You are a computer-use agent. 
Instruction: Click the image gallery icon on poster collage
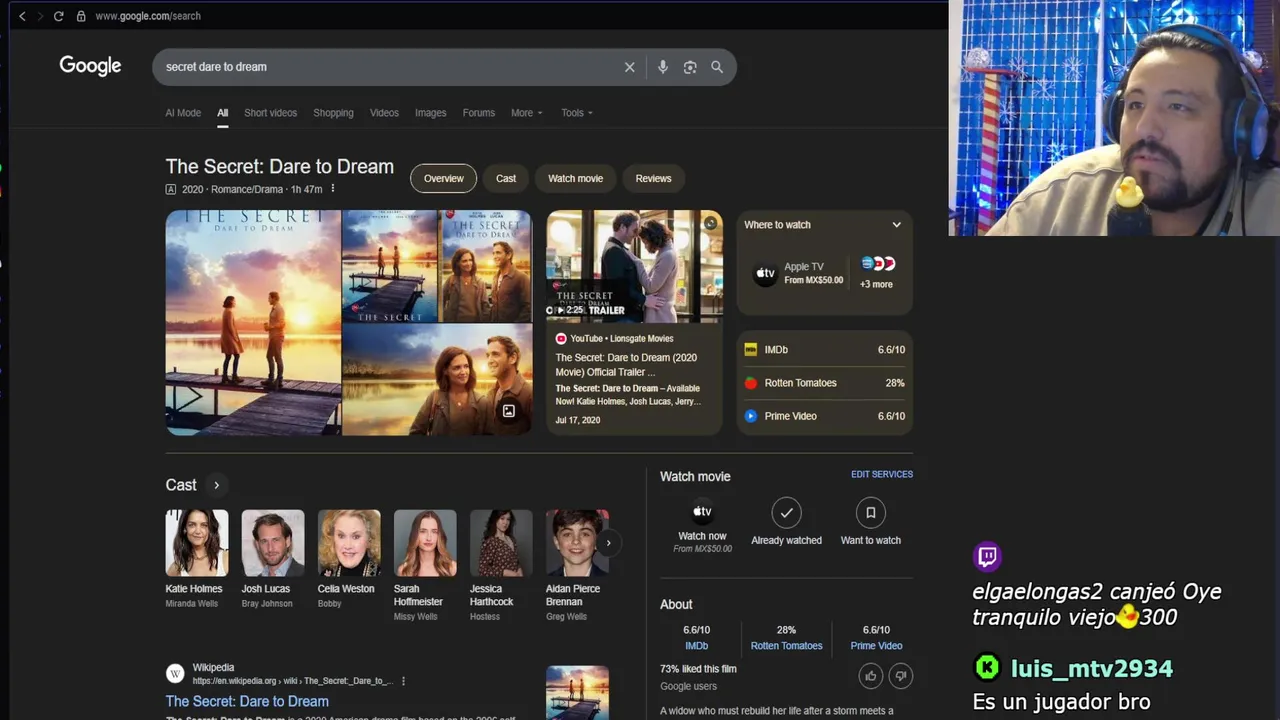click(509, 411)
